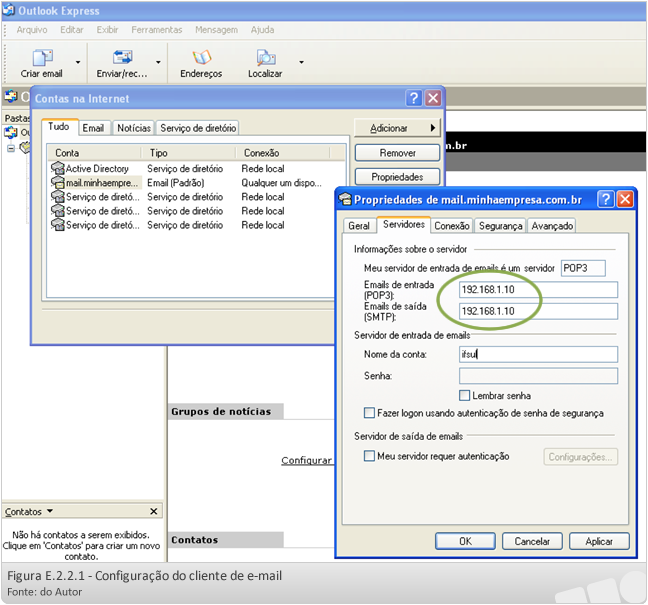The height and width of the screenshot is (605, 648).
Task: Open the Enviar/receber dropdown arrow
Action: [158, 62]
